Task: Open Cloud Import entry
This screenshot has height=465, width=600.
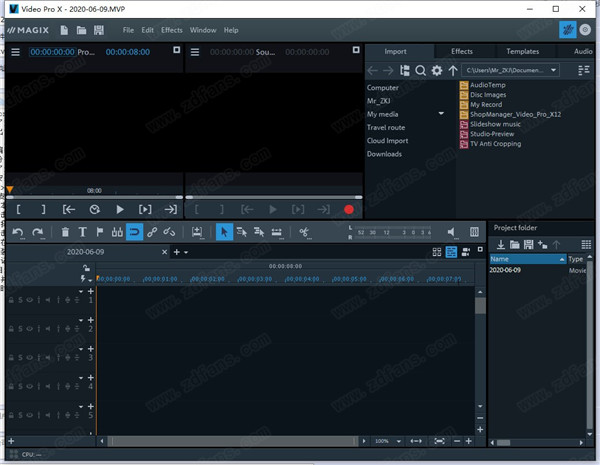Action: click(387, 141)
